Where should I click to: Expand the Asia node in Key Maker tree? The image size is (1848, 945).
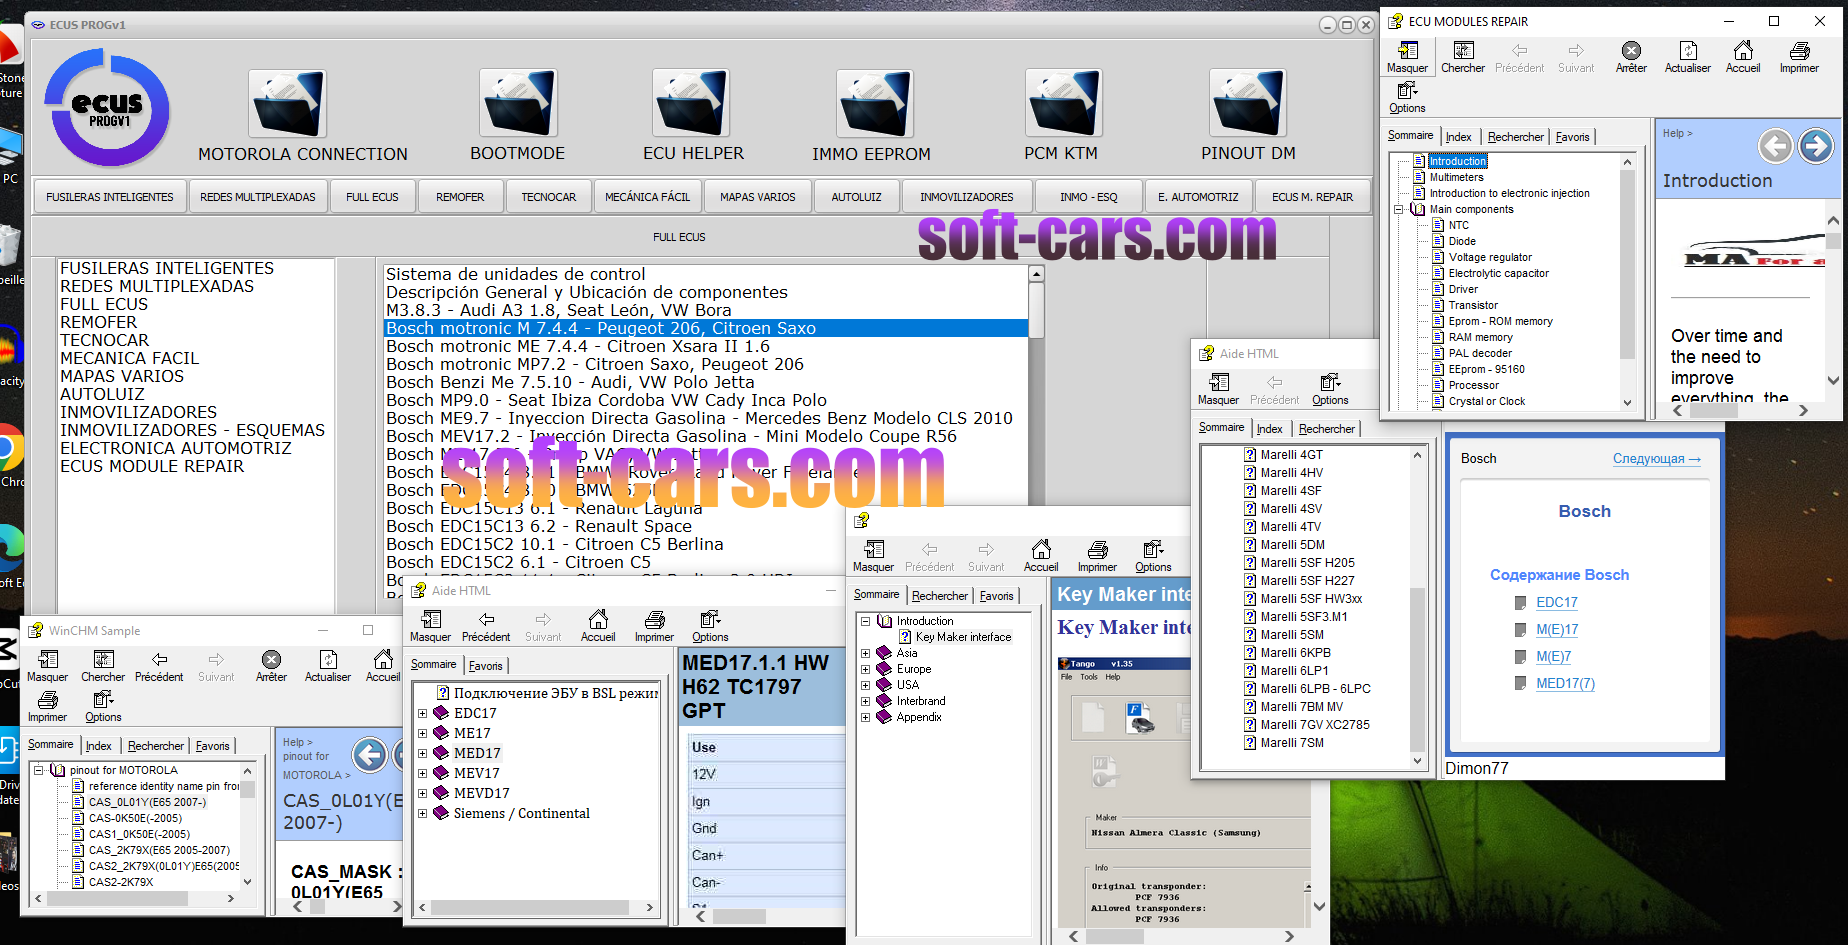tap(865, 653)
